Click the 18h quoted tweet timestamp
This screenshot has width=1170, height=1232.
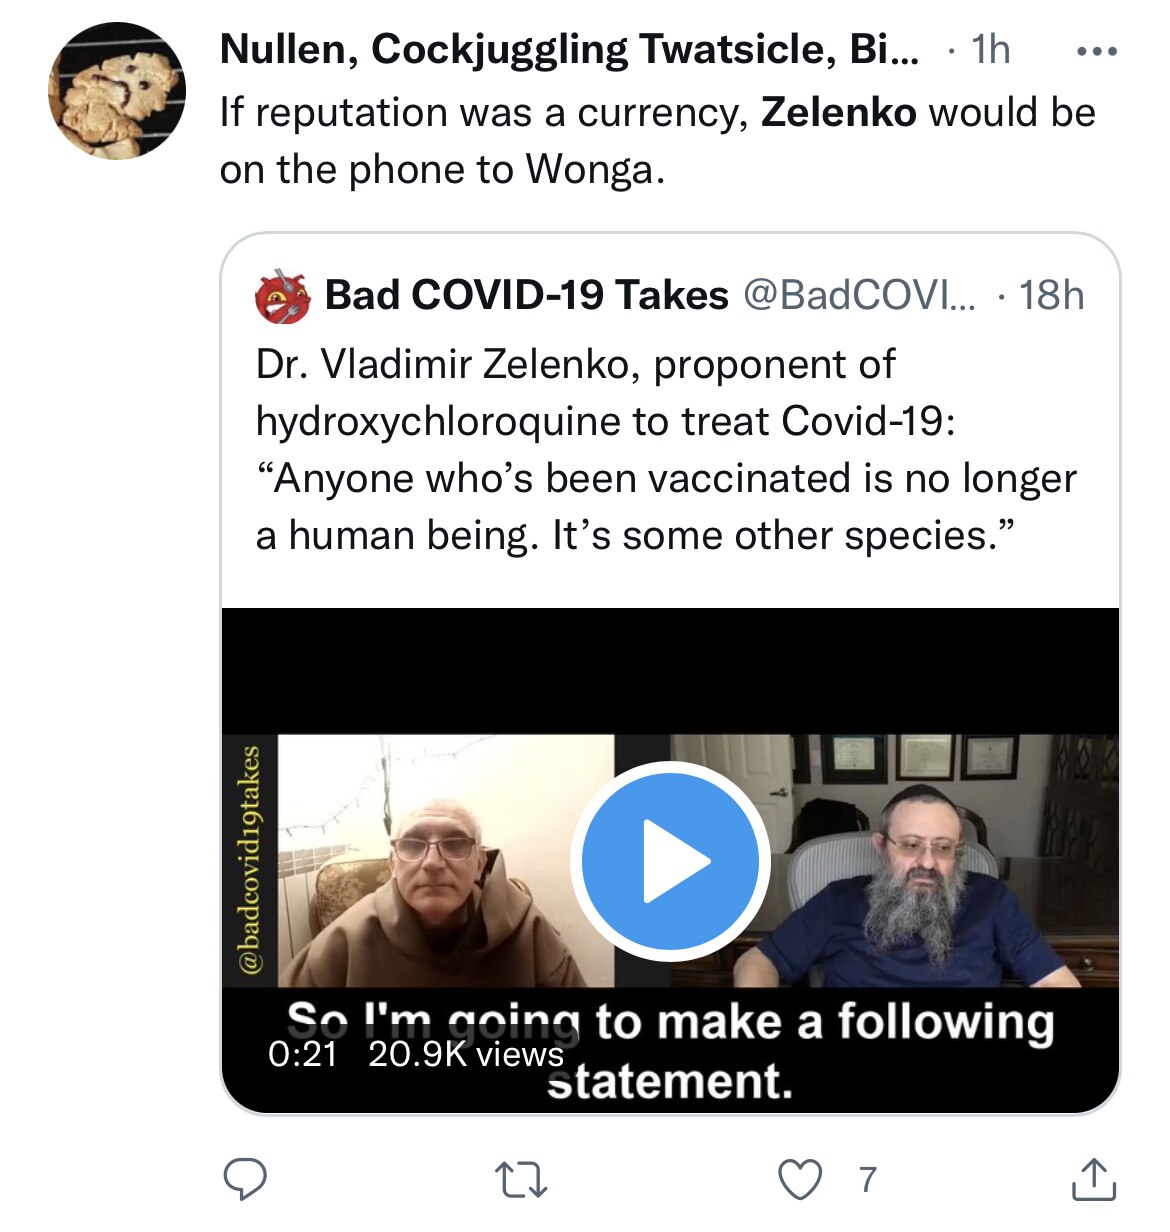click(x=1051, y=295)
